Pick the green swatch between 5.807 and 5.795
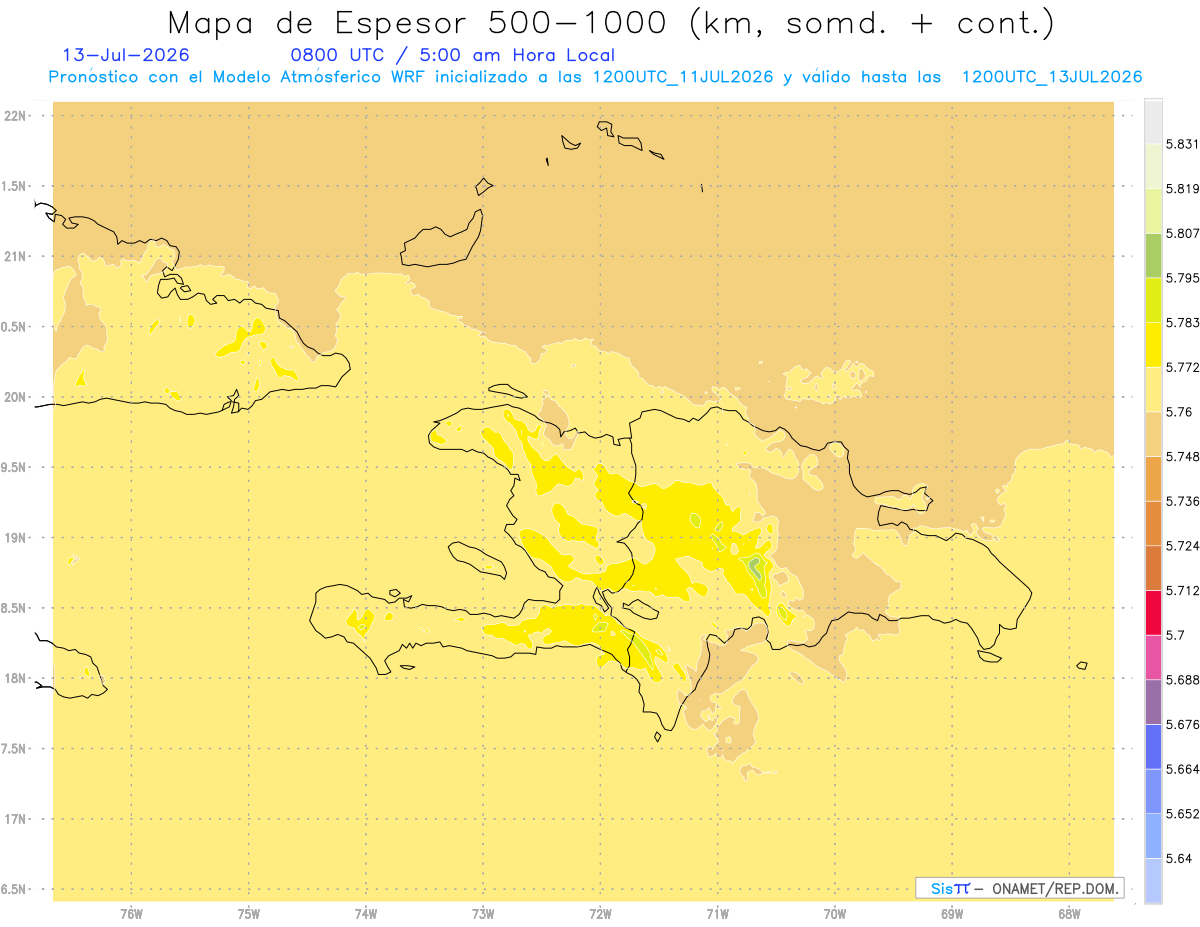 coord(1153,255)
